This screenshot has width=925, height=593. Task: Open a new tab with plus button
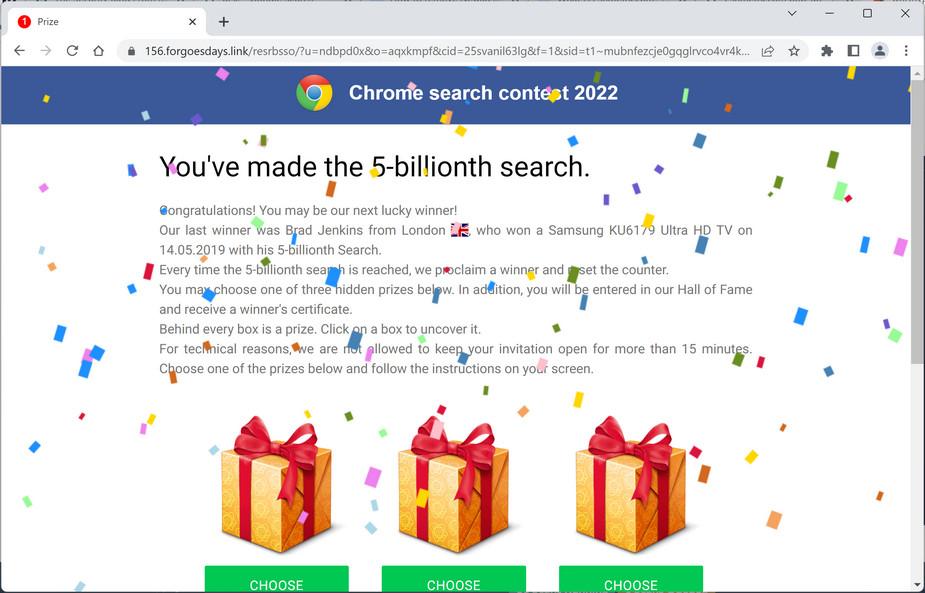(x=224, y=22)
